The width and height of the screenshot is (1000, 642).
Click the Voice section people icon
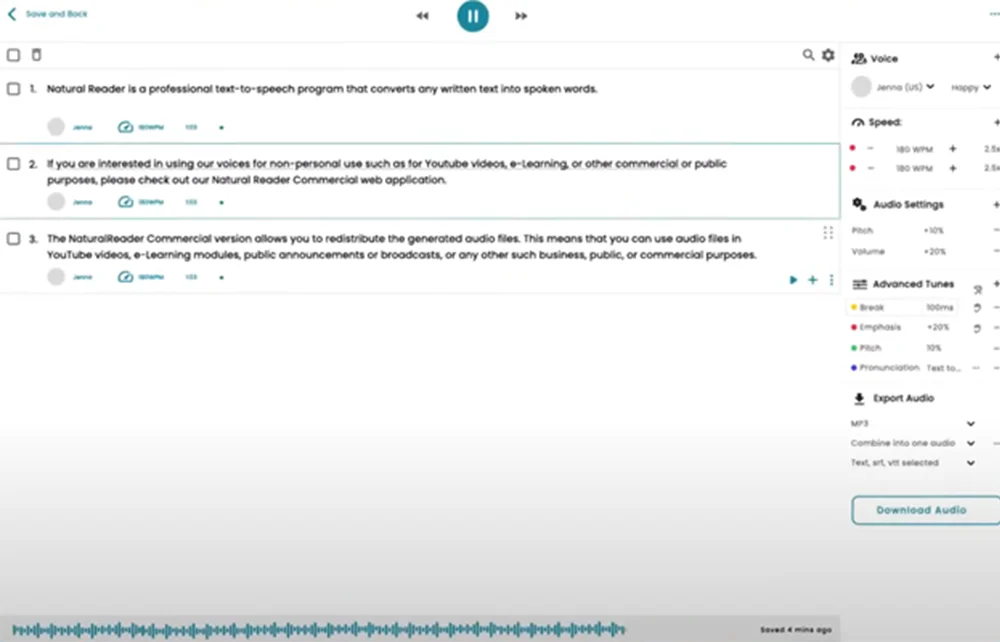click(859, 59)
